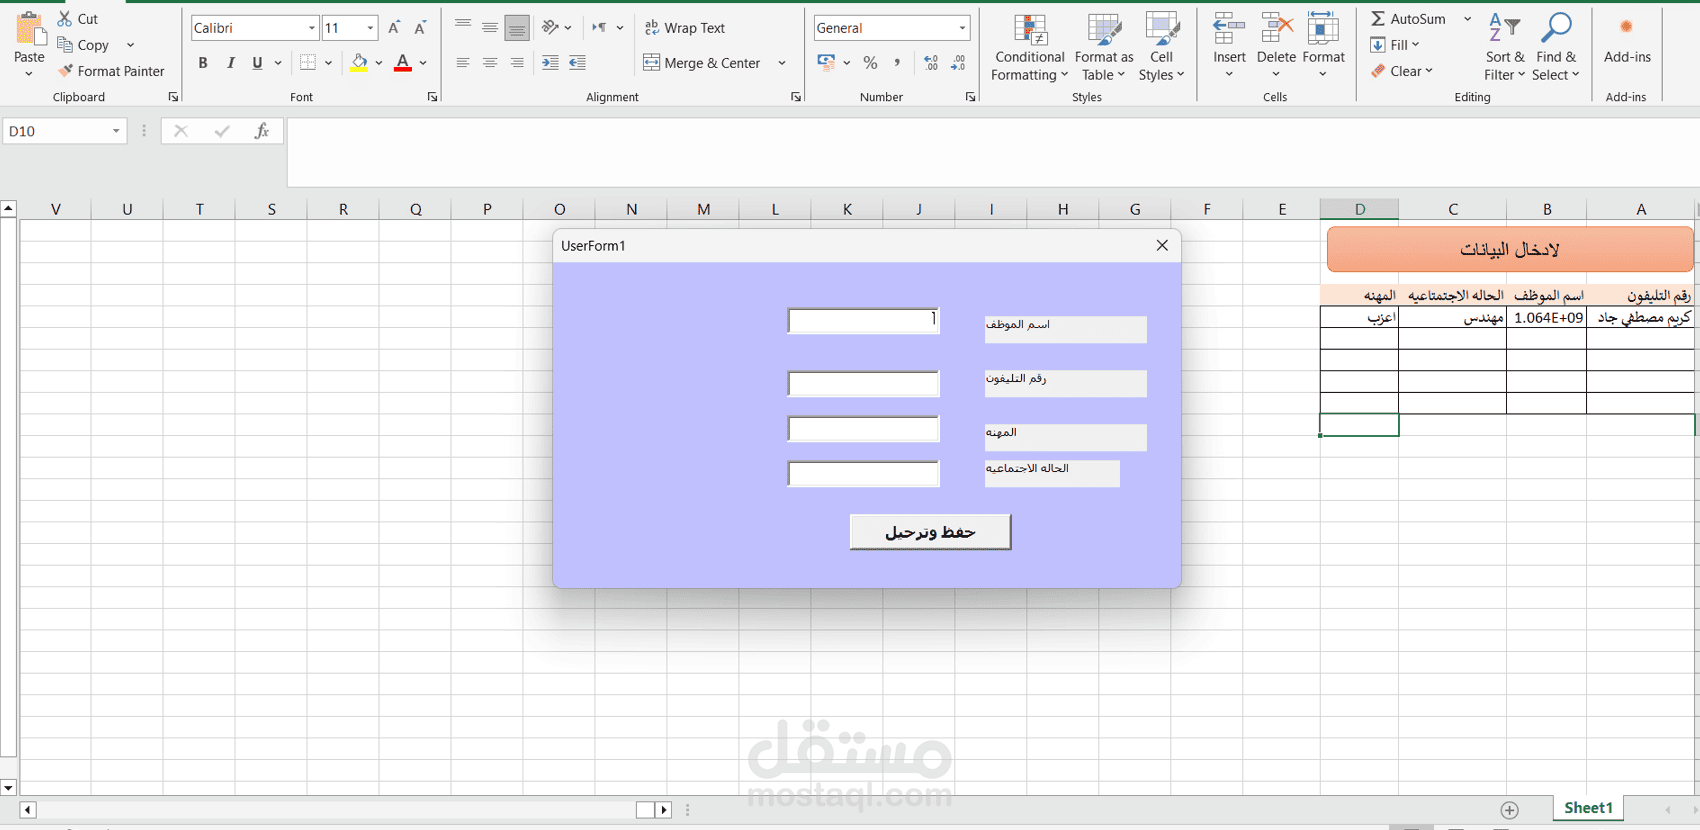Screen dimensions: 1700x830
Task: Click the حفظ وترحيل button
Action: pos(930,532)
